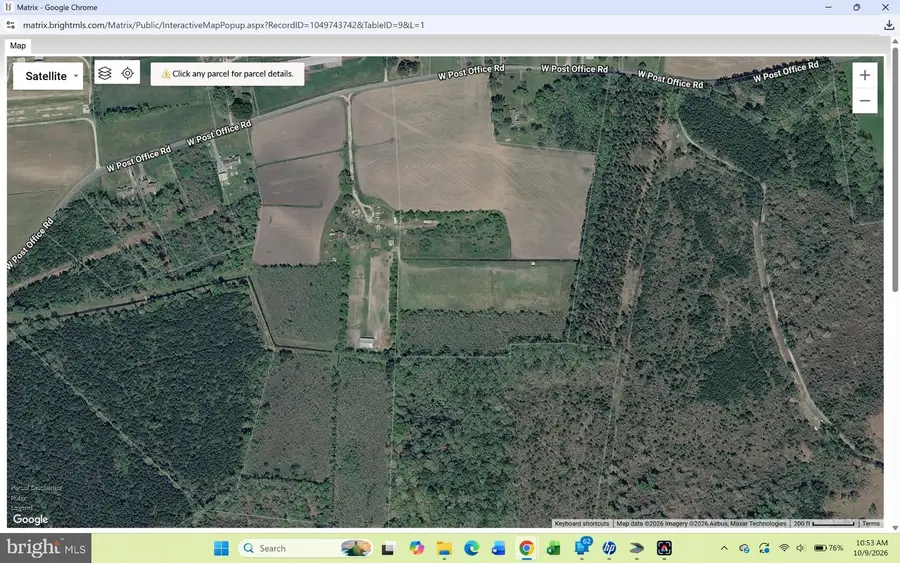Click the Keyboard shortcuts link on map
900x563 pixels.
point(581,523)
